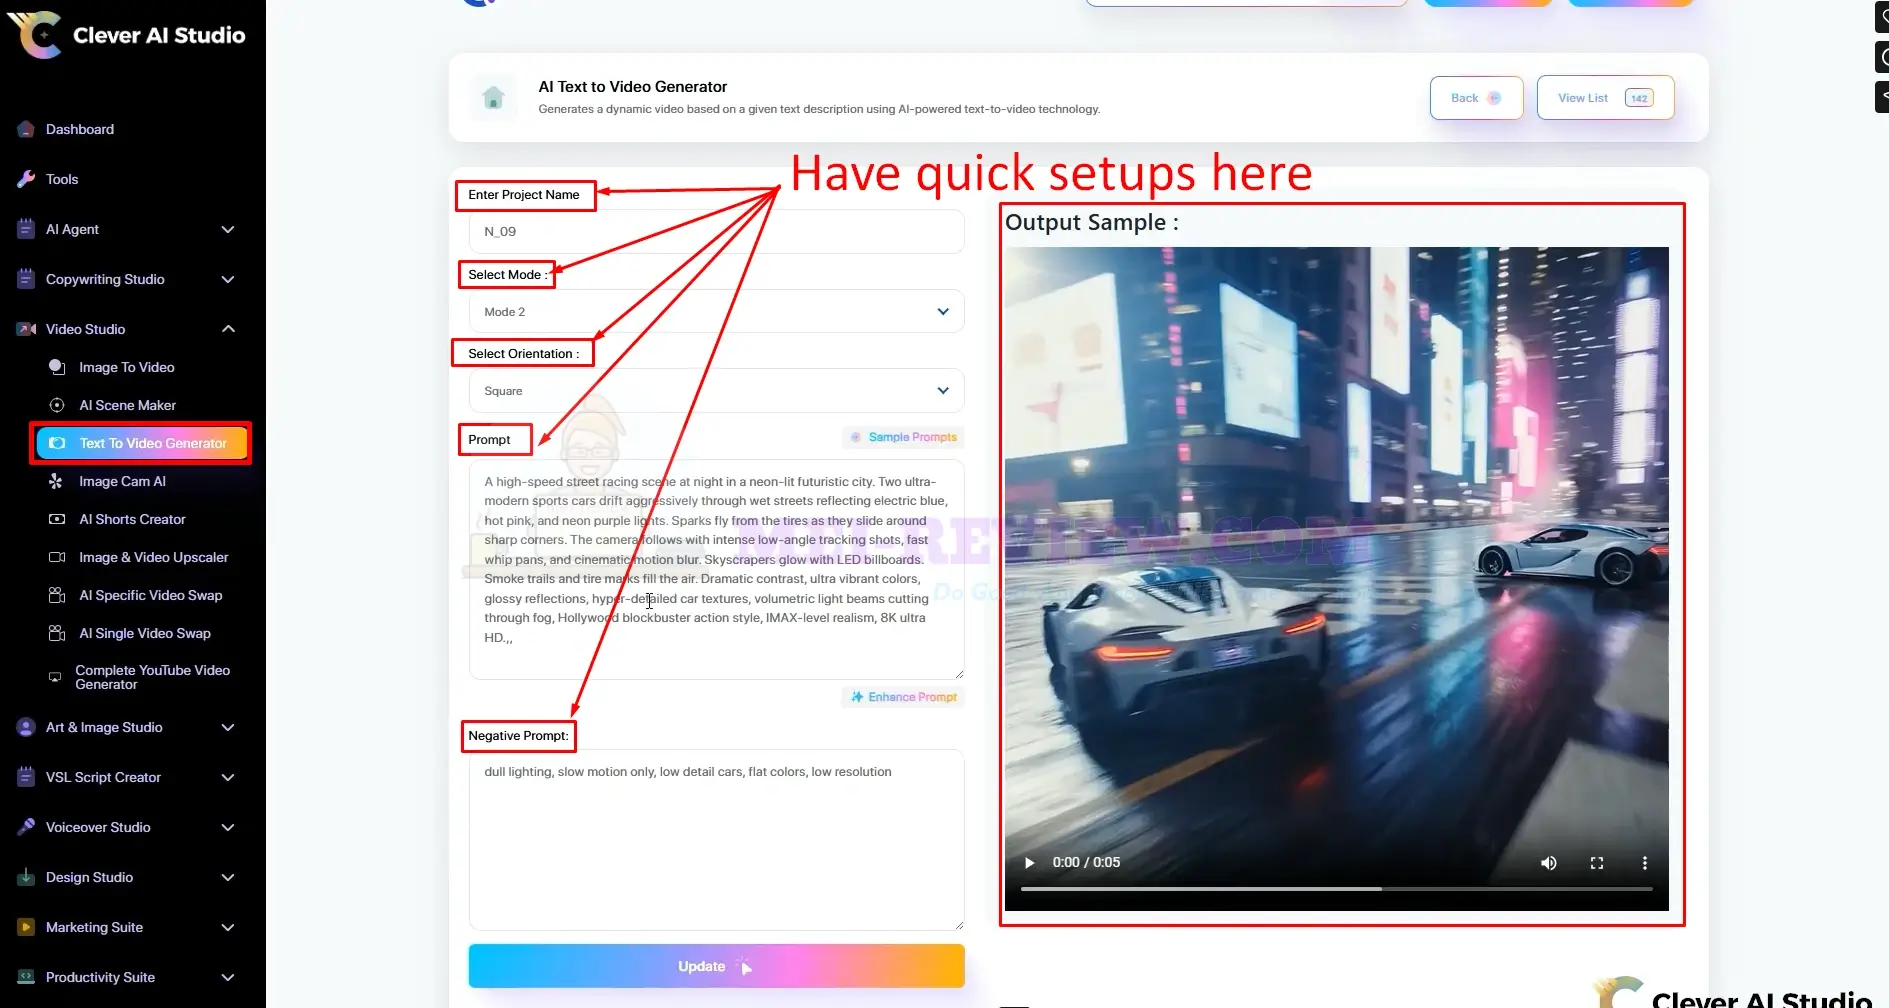Screen dimensions: 1889x1008
Task: Click the Update button
Action: (716, 966)
